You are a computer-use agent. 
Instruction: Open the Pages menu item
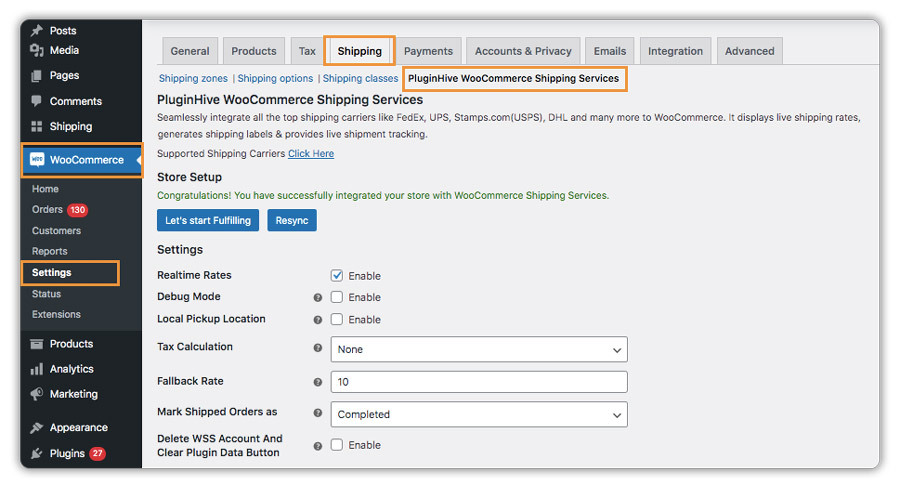point(64,76)
